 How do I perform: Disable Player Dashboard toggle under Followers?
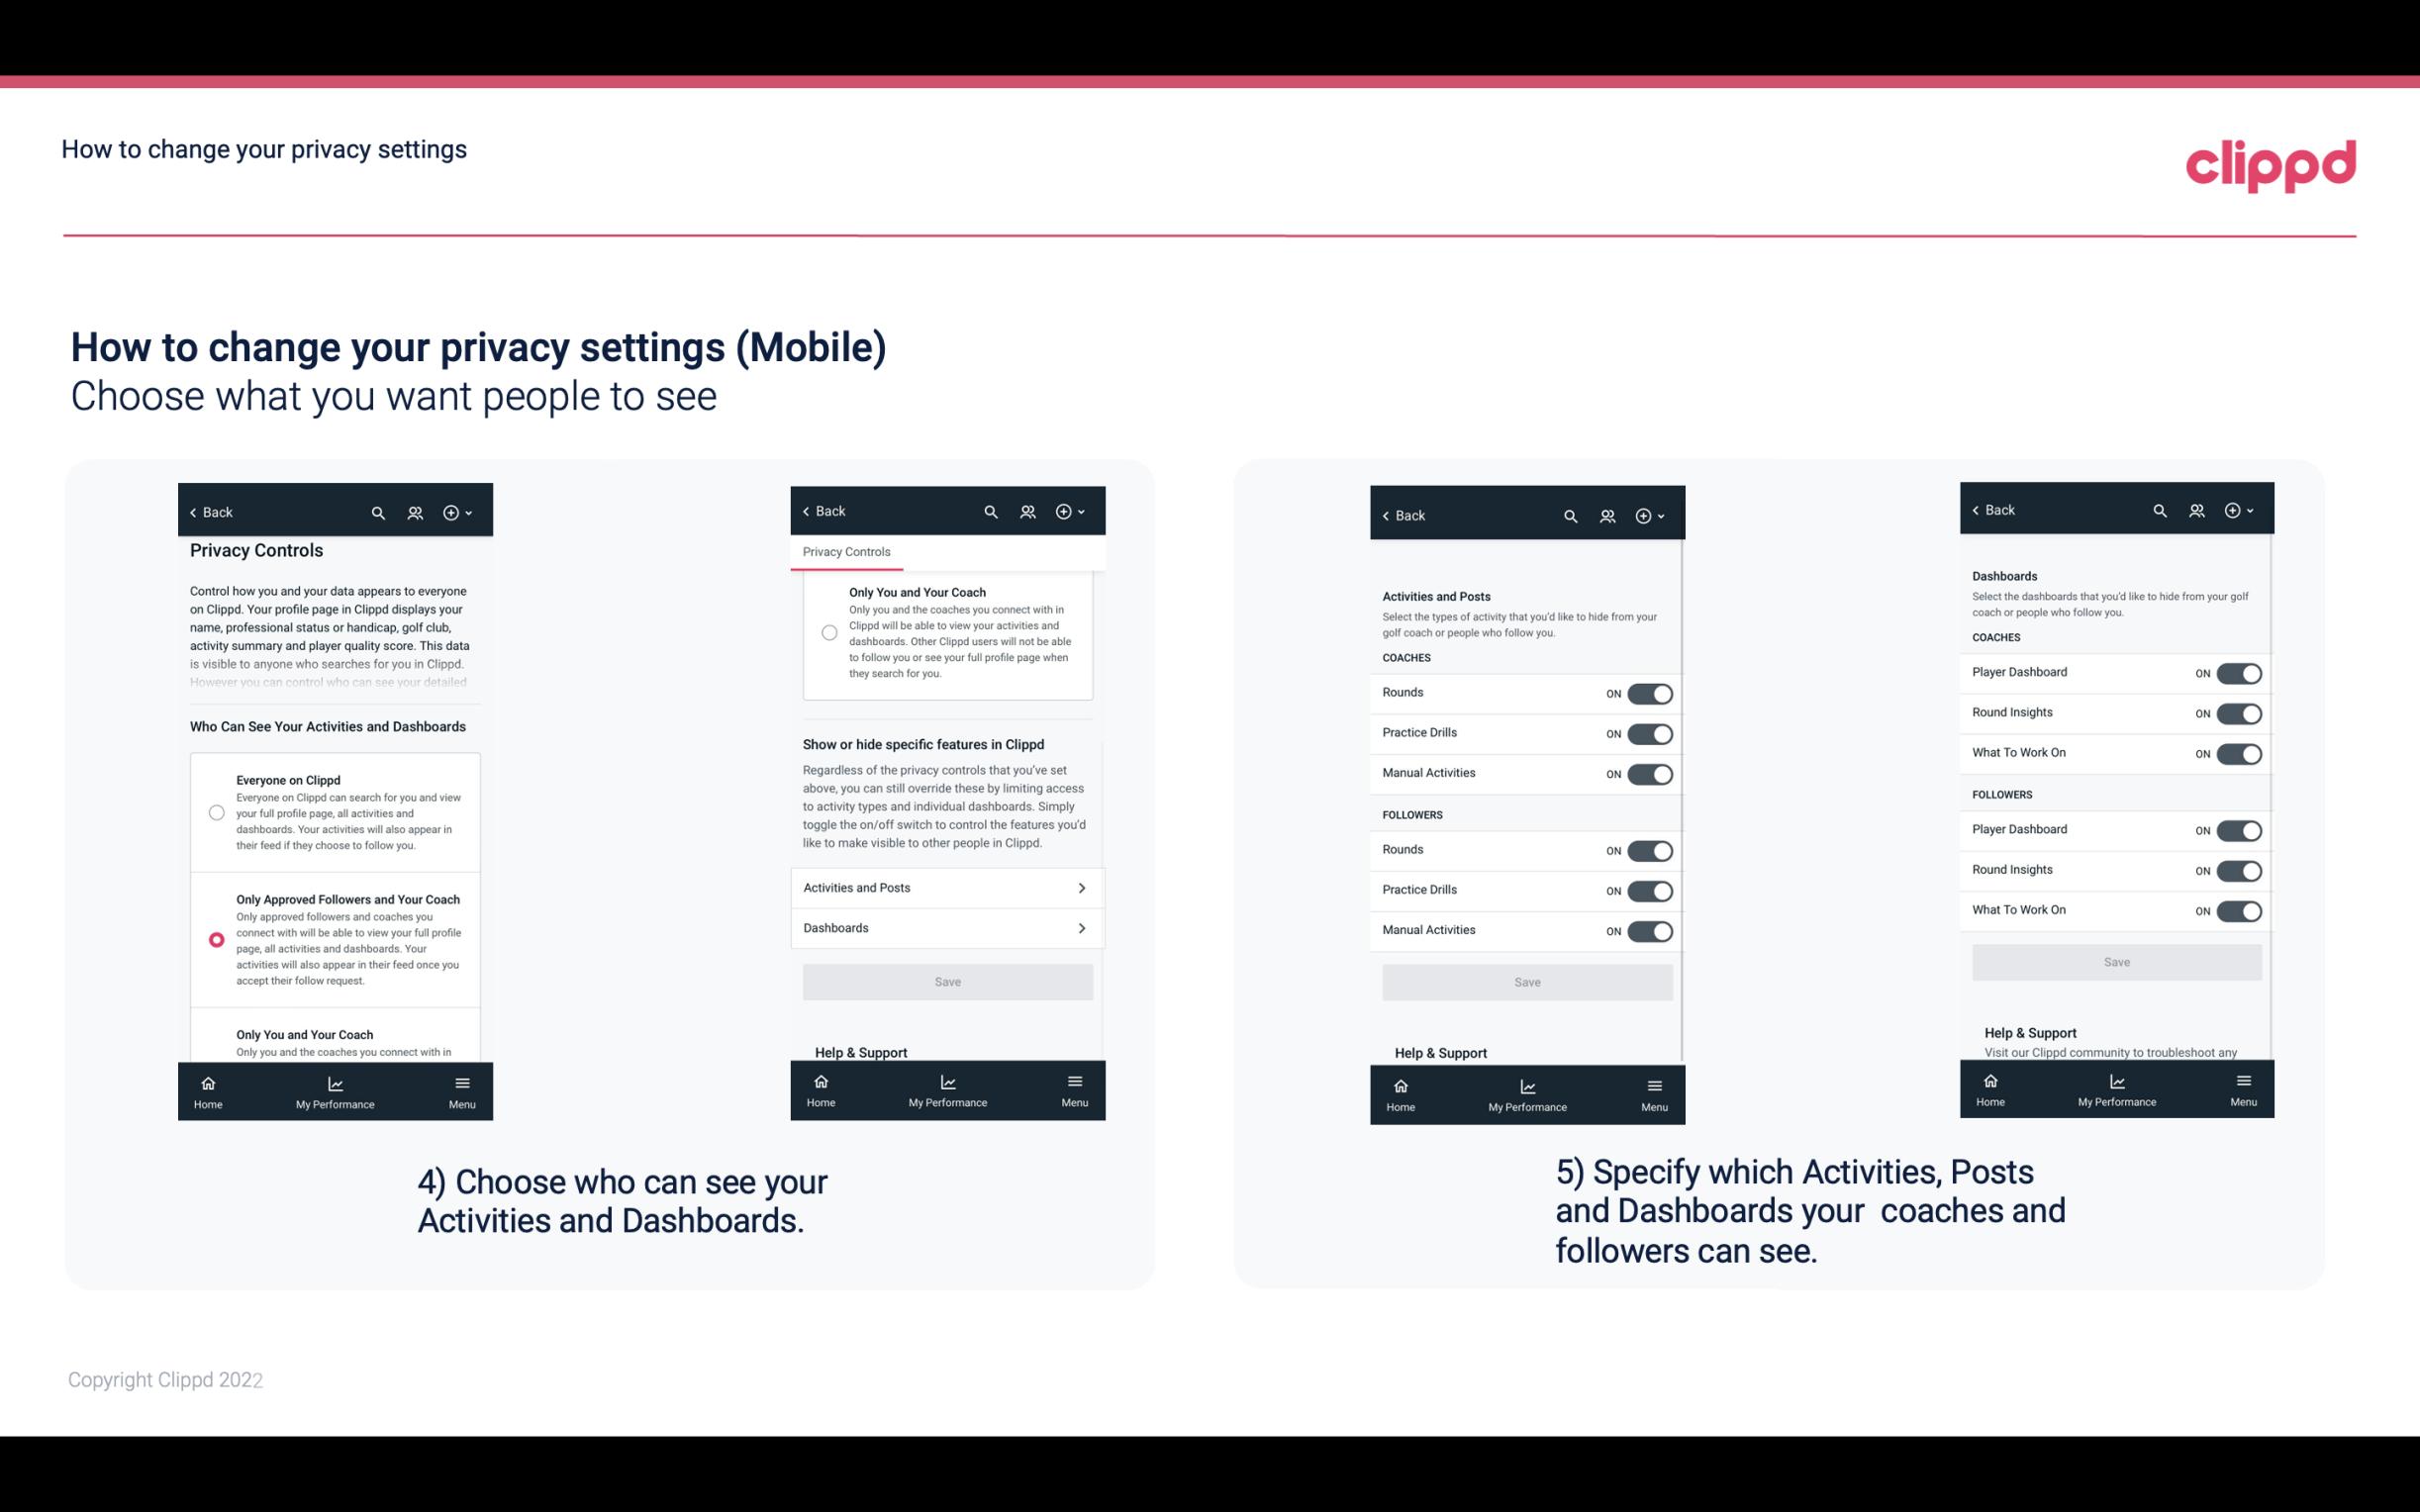coord(2239,827)
